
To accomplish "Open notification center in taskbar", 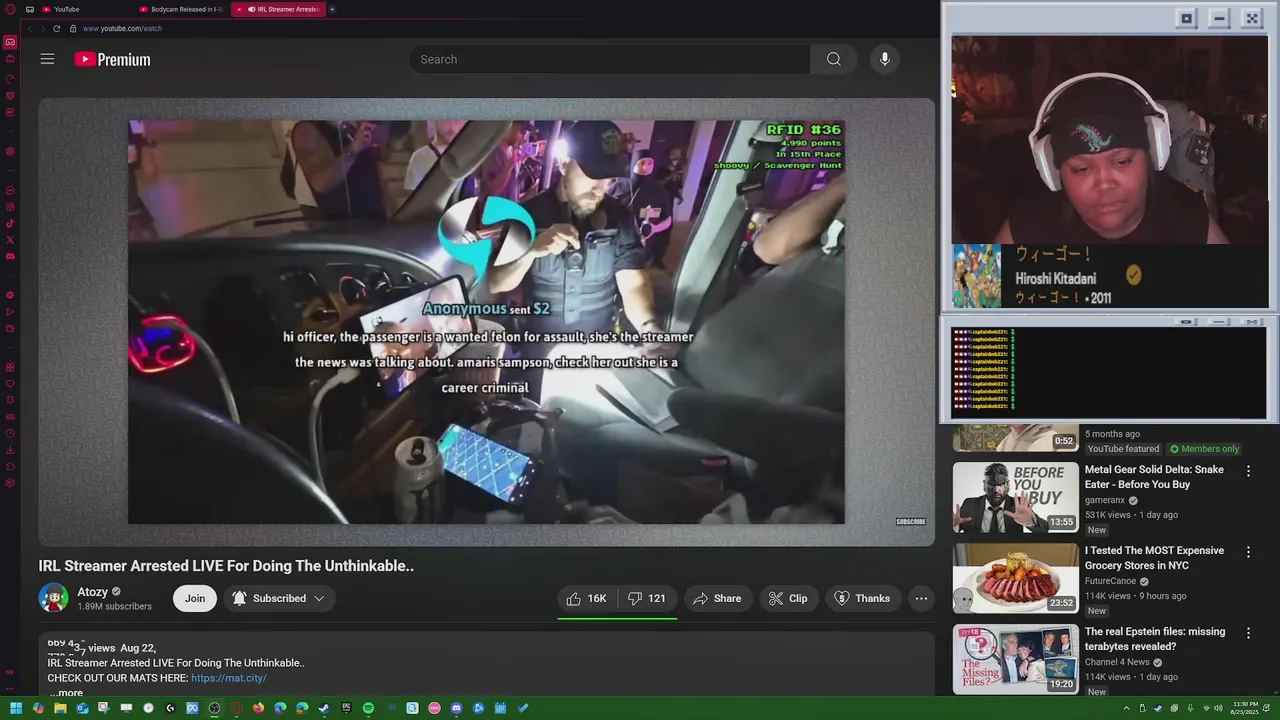I will (1267, 708).
